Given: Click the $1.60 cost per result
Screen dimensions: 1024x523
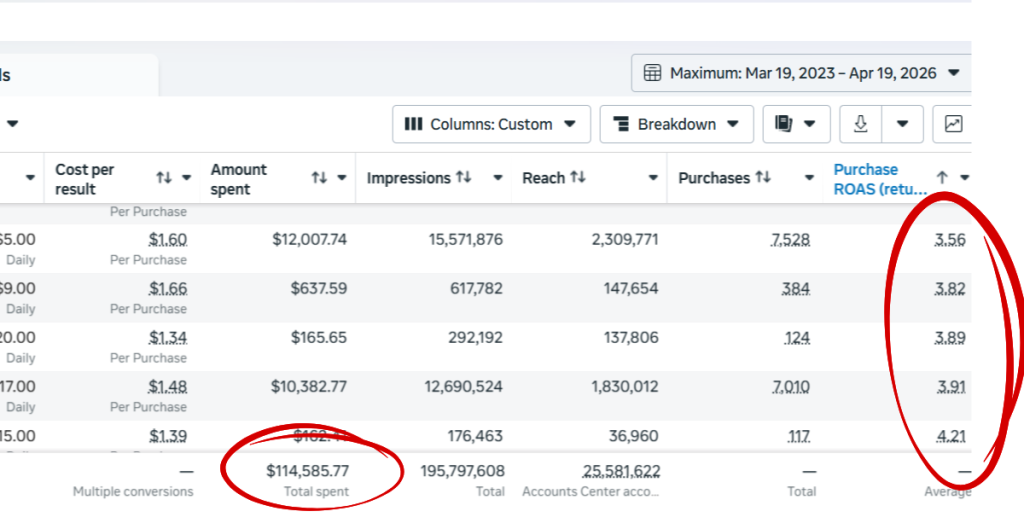Looking at the screenshot, I should (168, 240).
